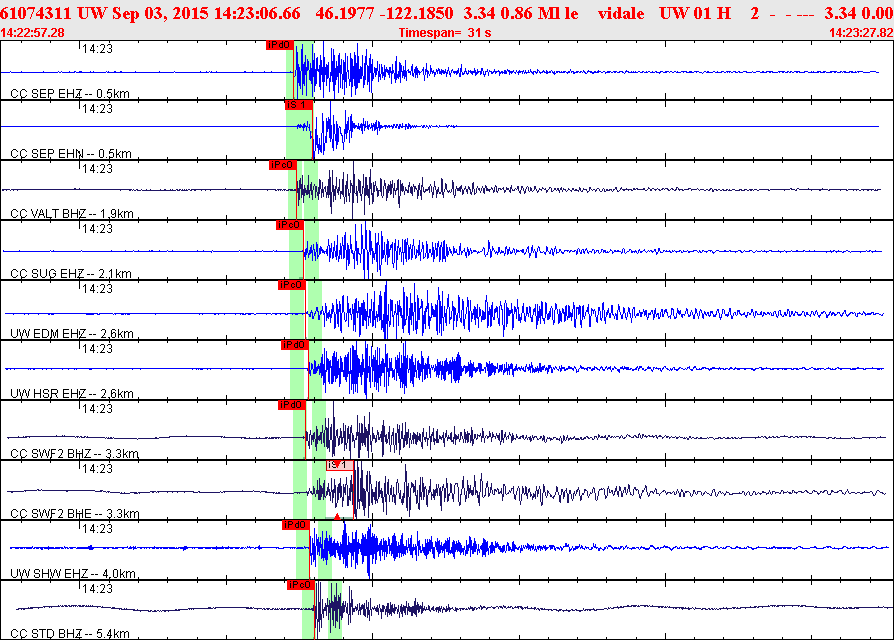Select the UW SHW EHZ channel label

72,573
